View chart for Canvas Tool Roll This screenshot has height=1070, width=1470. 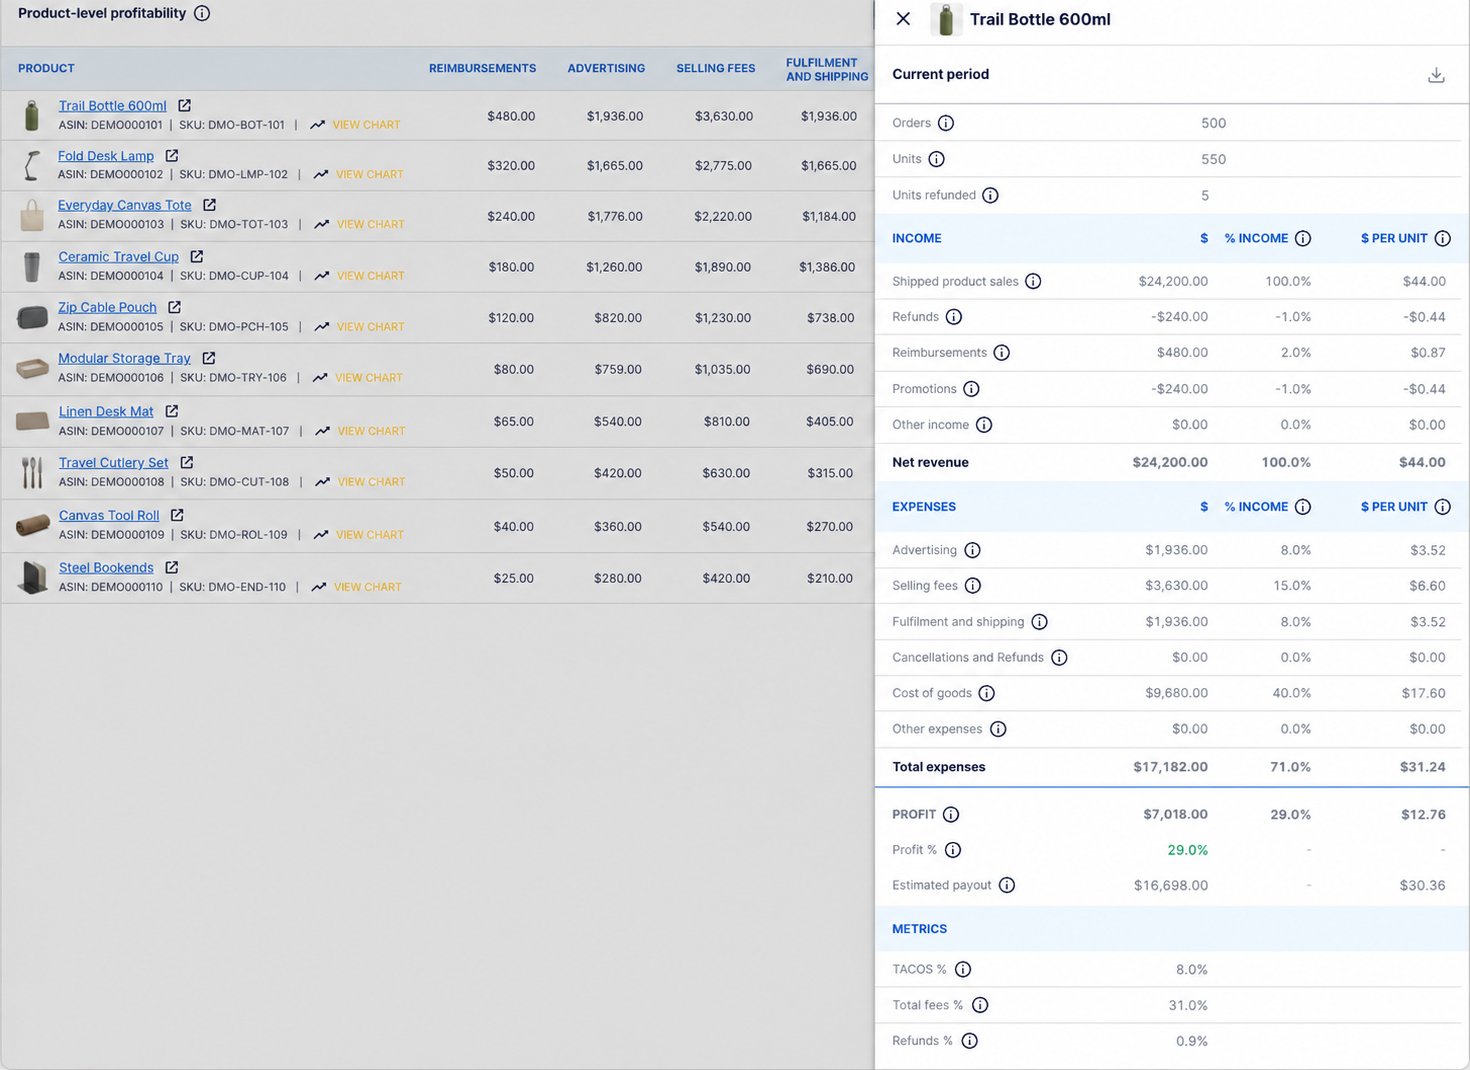click(x=358, y=535)
